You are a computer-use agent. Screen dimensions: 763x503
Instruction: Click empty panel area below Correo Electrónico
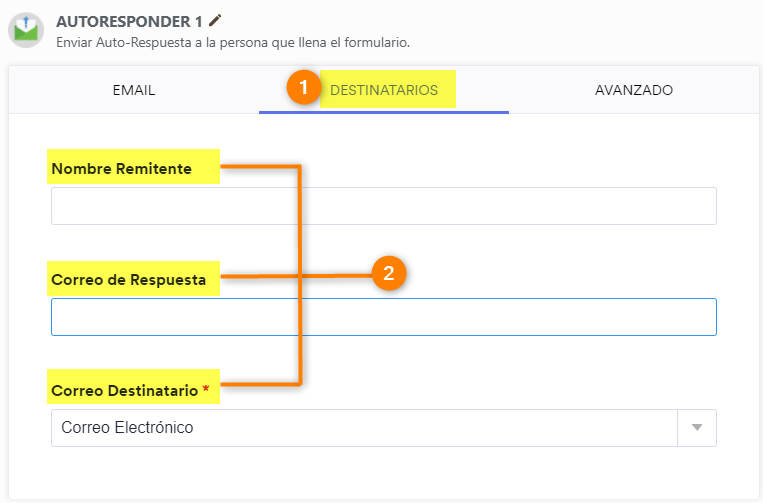tap(384, 472)
